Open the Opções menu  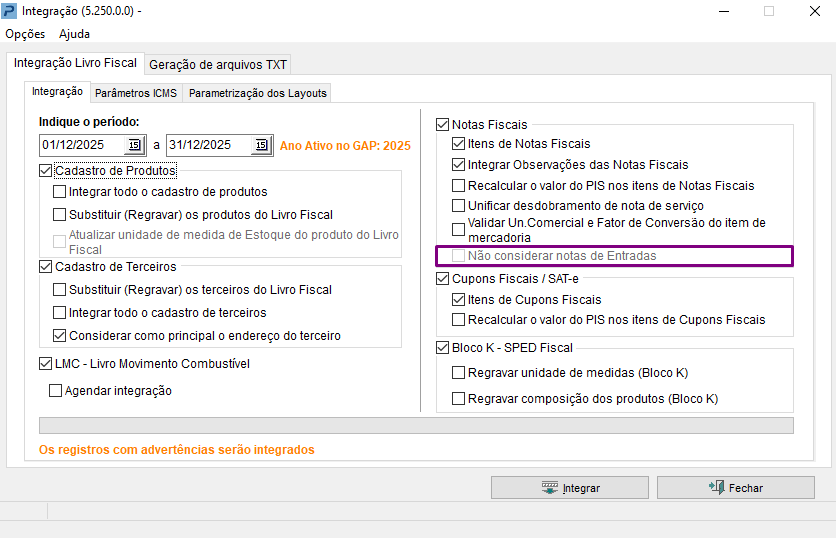(25, 34)
